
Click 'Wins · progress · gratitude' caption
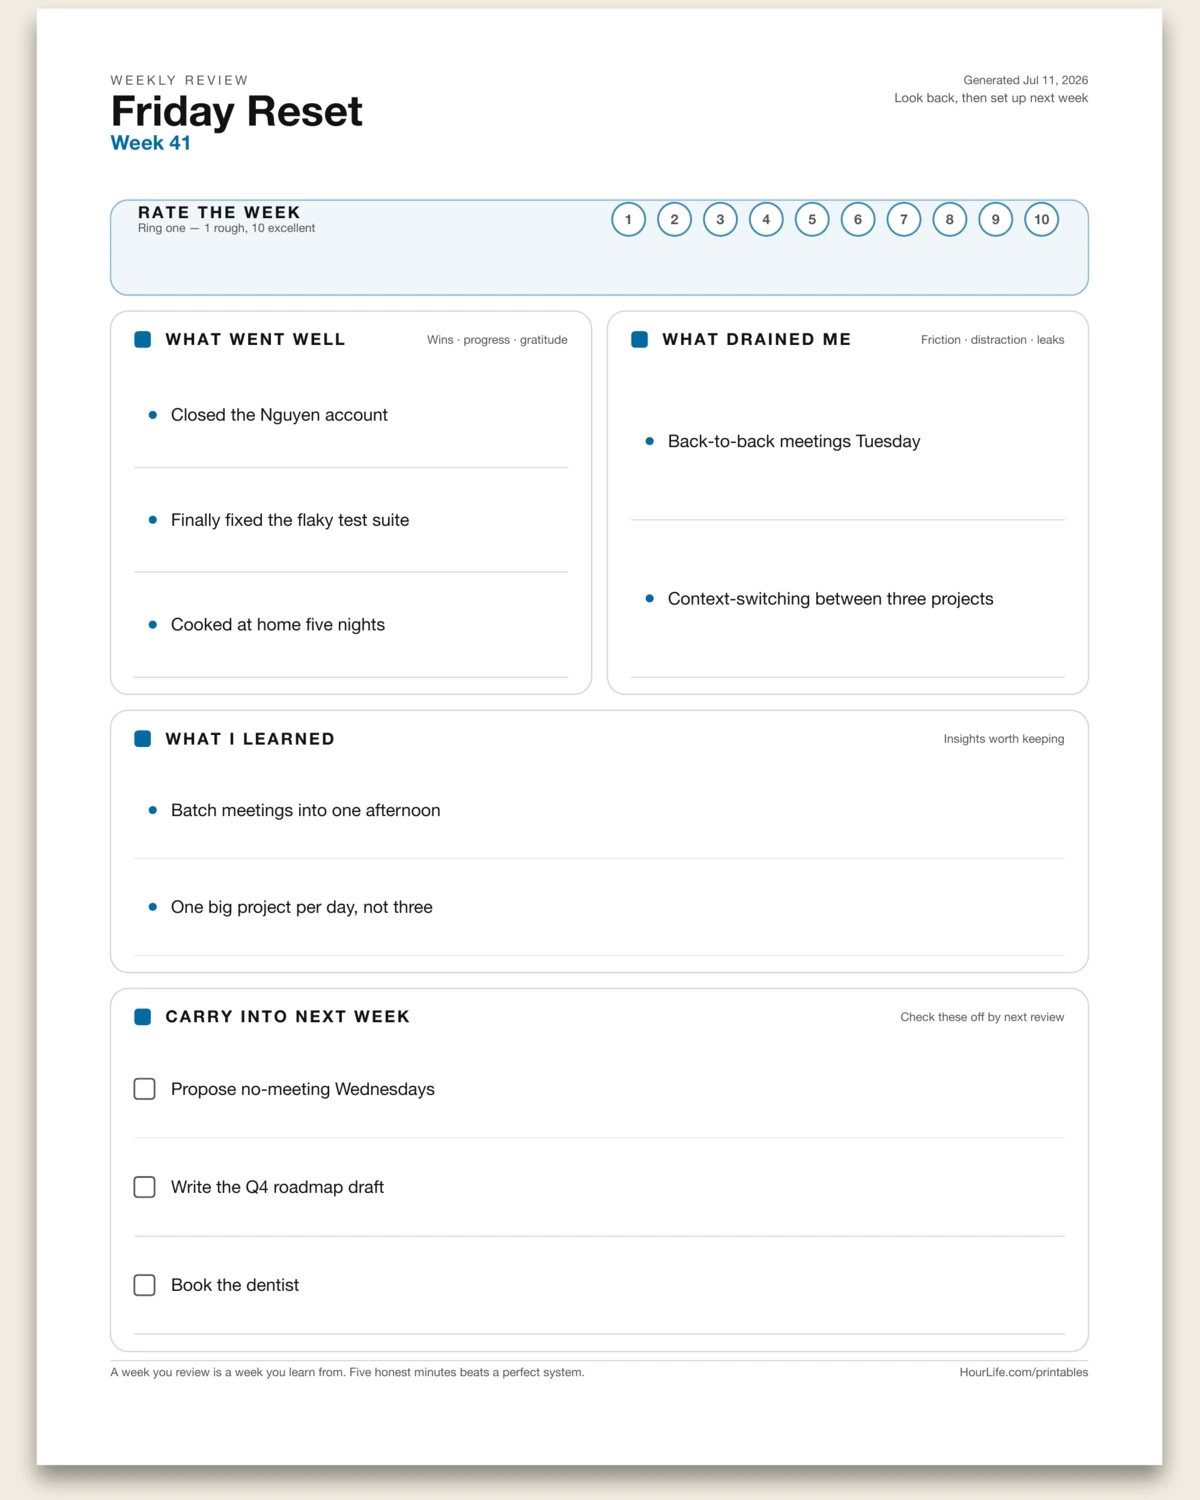tap(497, 340)
